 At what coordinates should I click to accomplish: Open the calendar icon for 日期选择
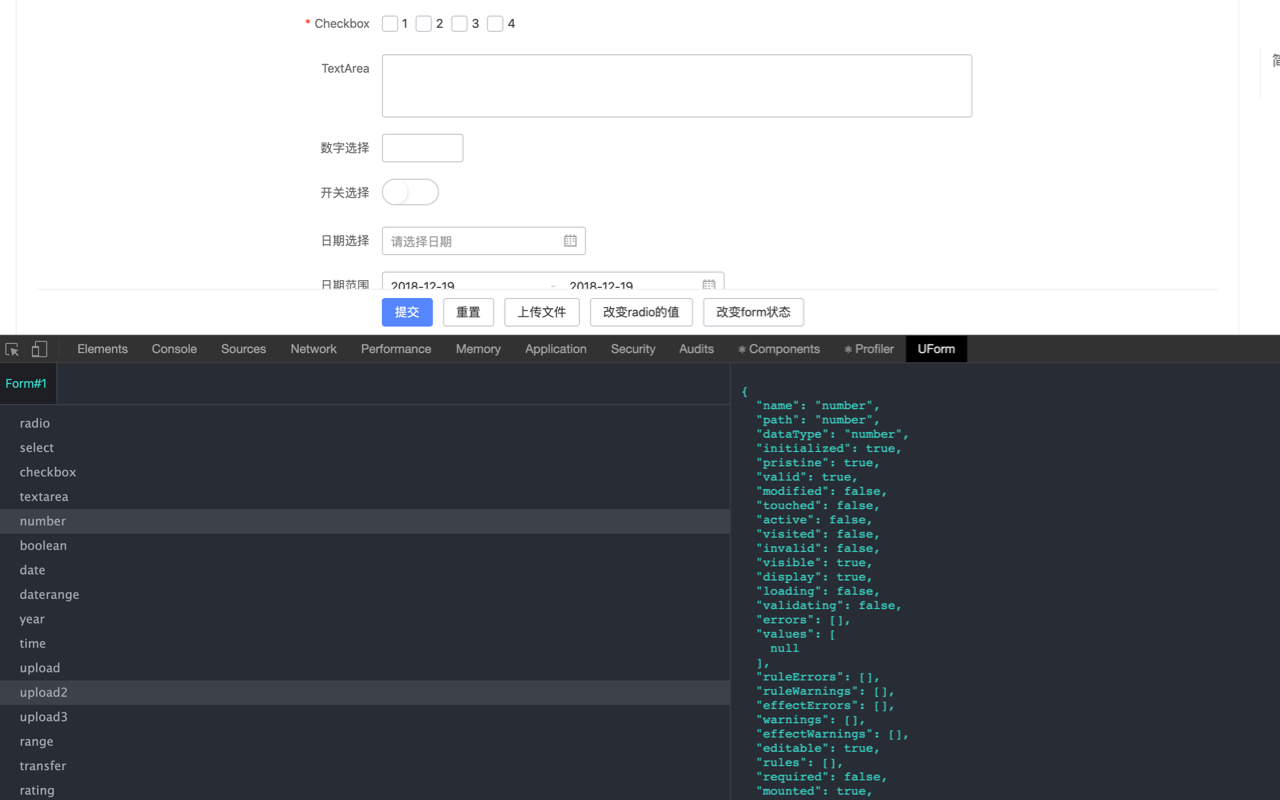pyautogui.click(x=570, y=240)
